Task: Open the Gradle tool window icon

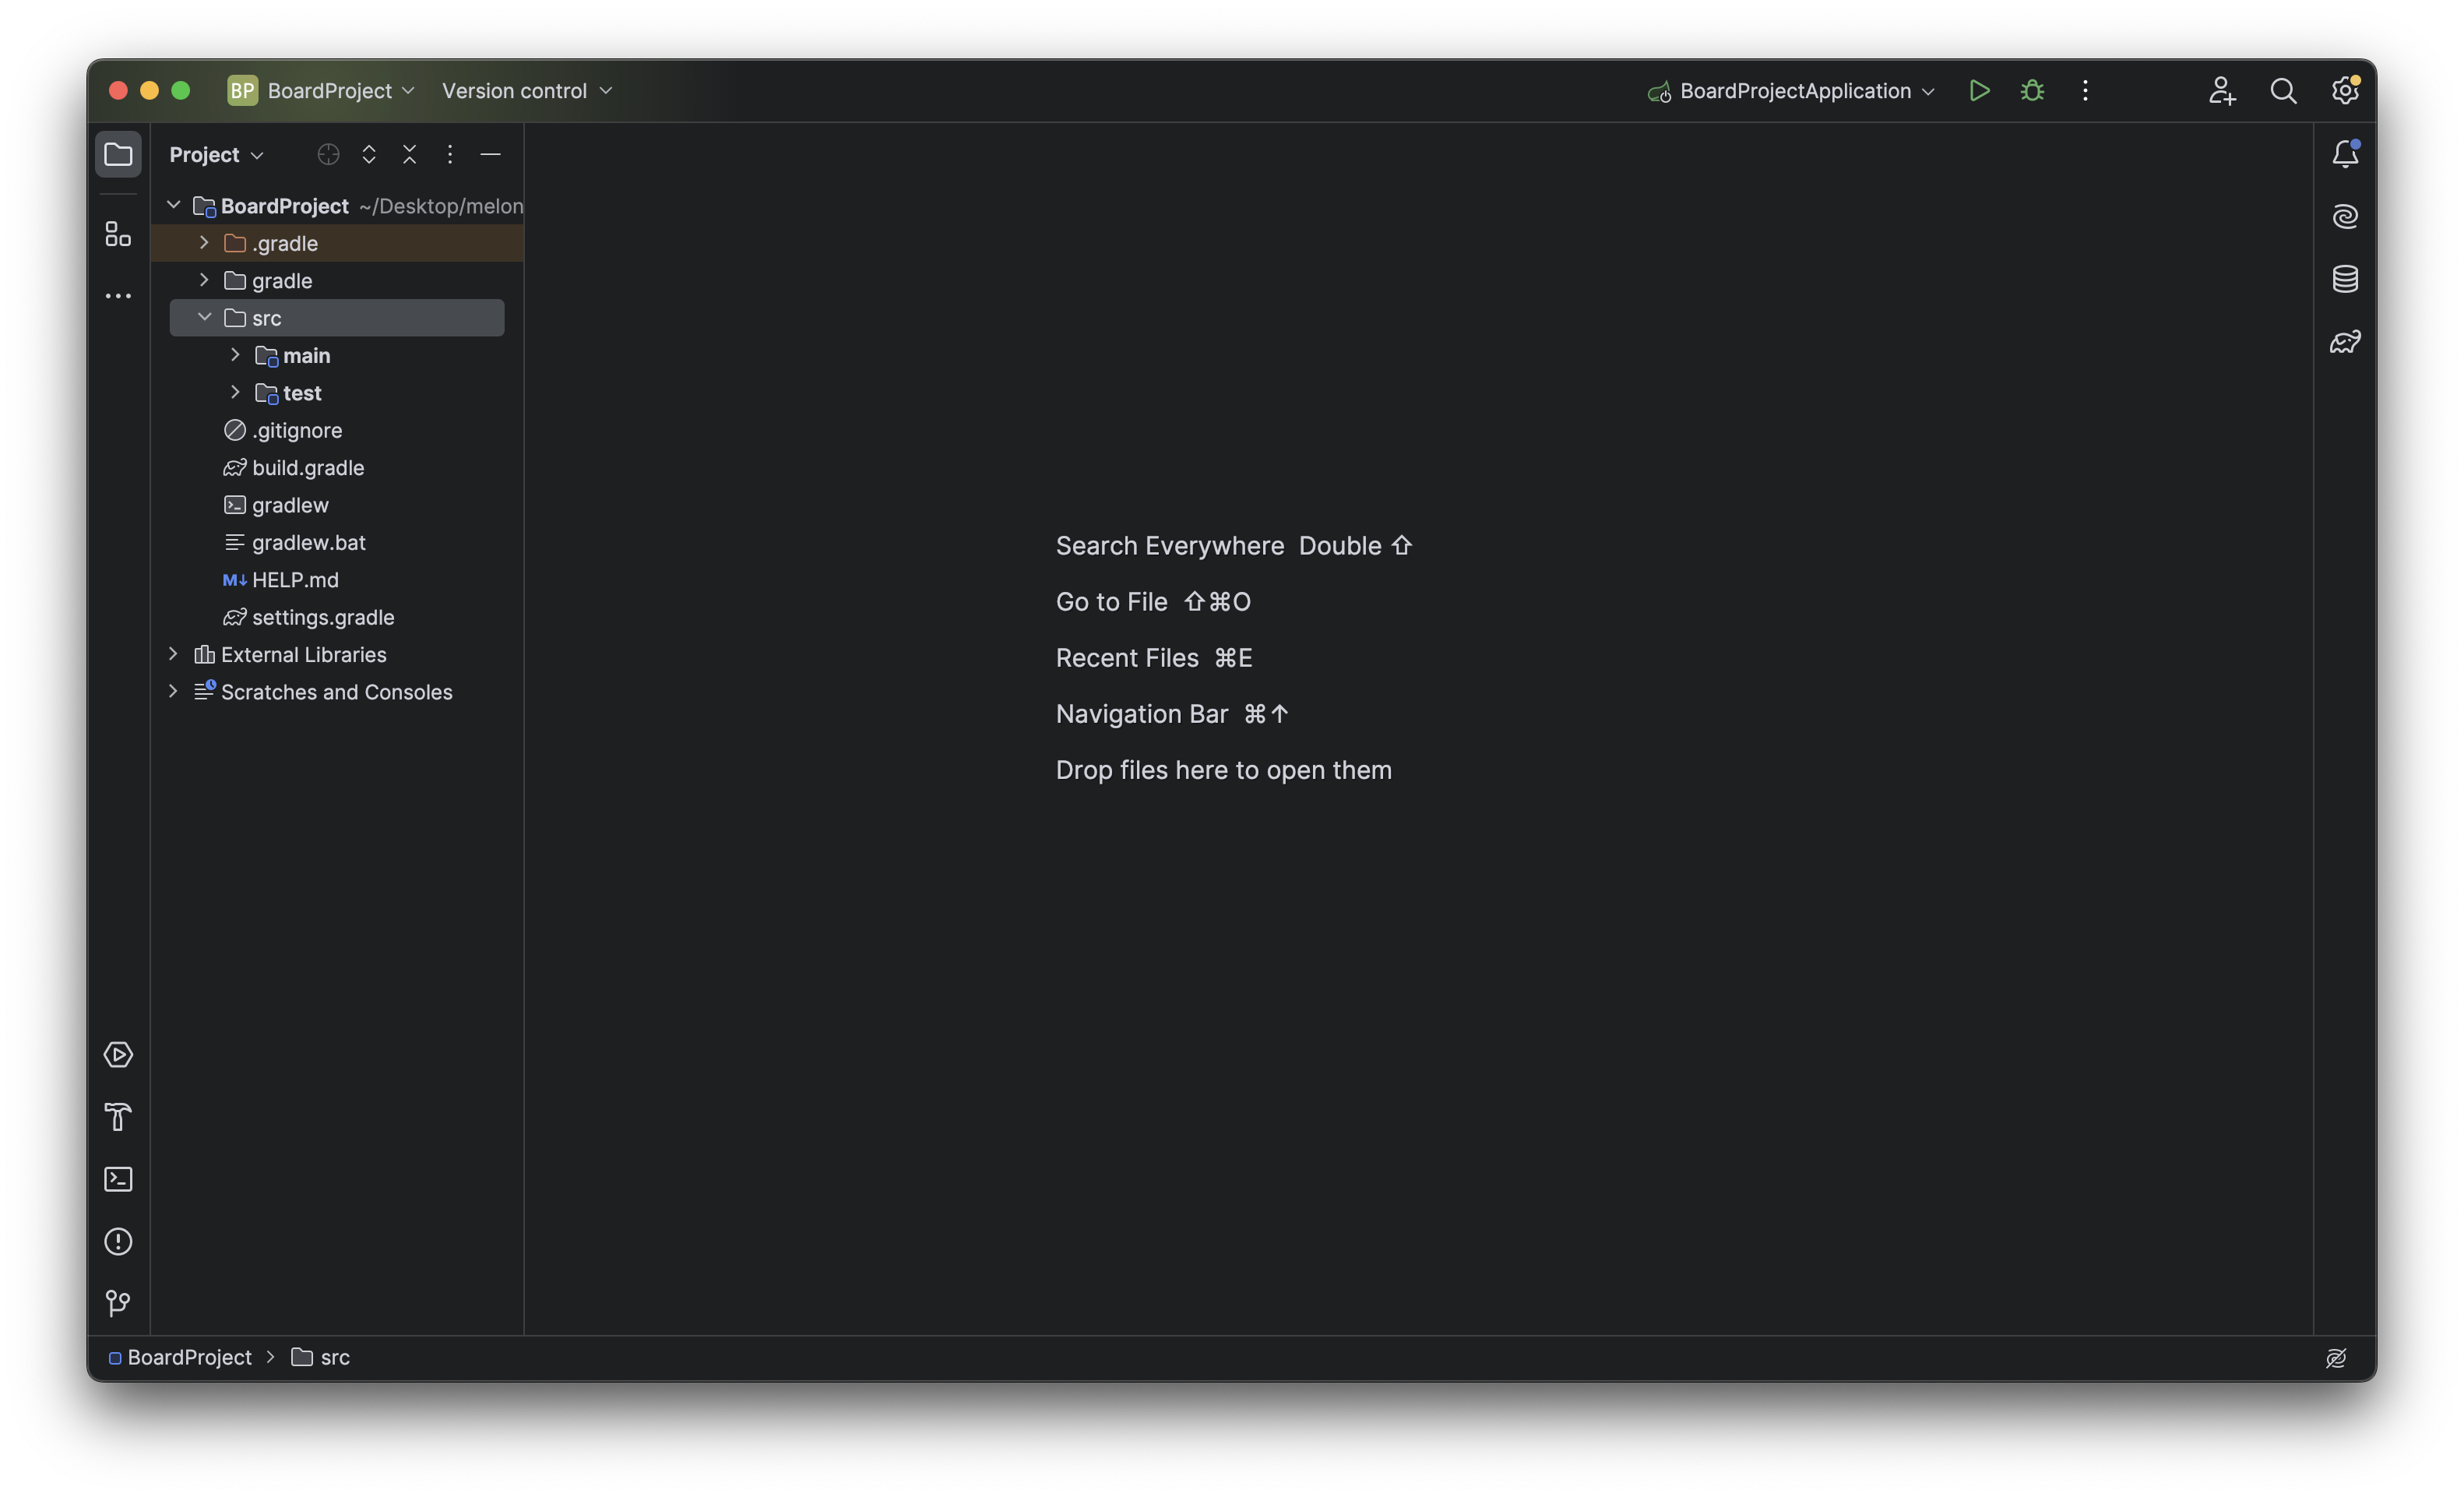Action: 2345,342
